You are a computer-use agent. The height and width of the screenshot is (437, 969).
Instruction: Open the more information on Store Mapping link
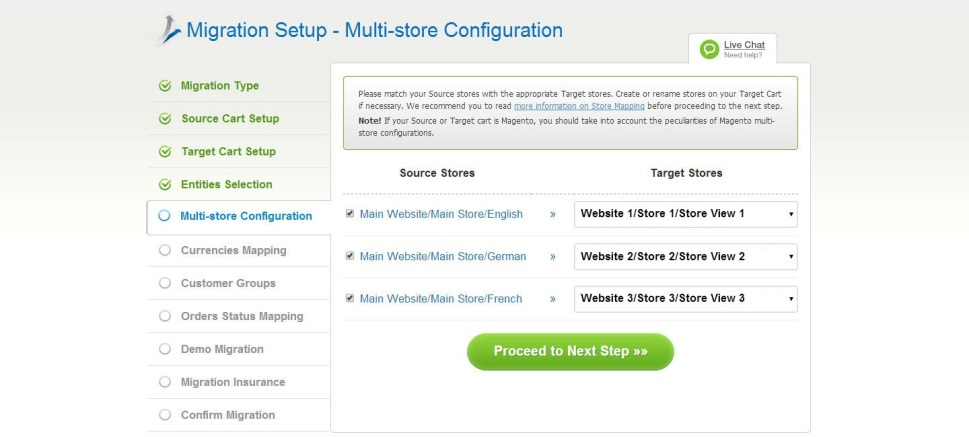tap(579, 105)
